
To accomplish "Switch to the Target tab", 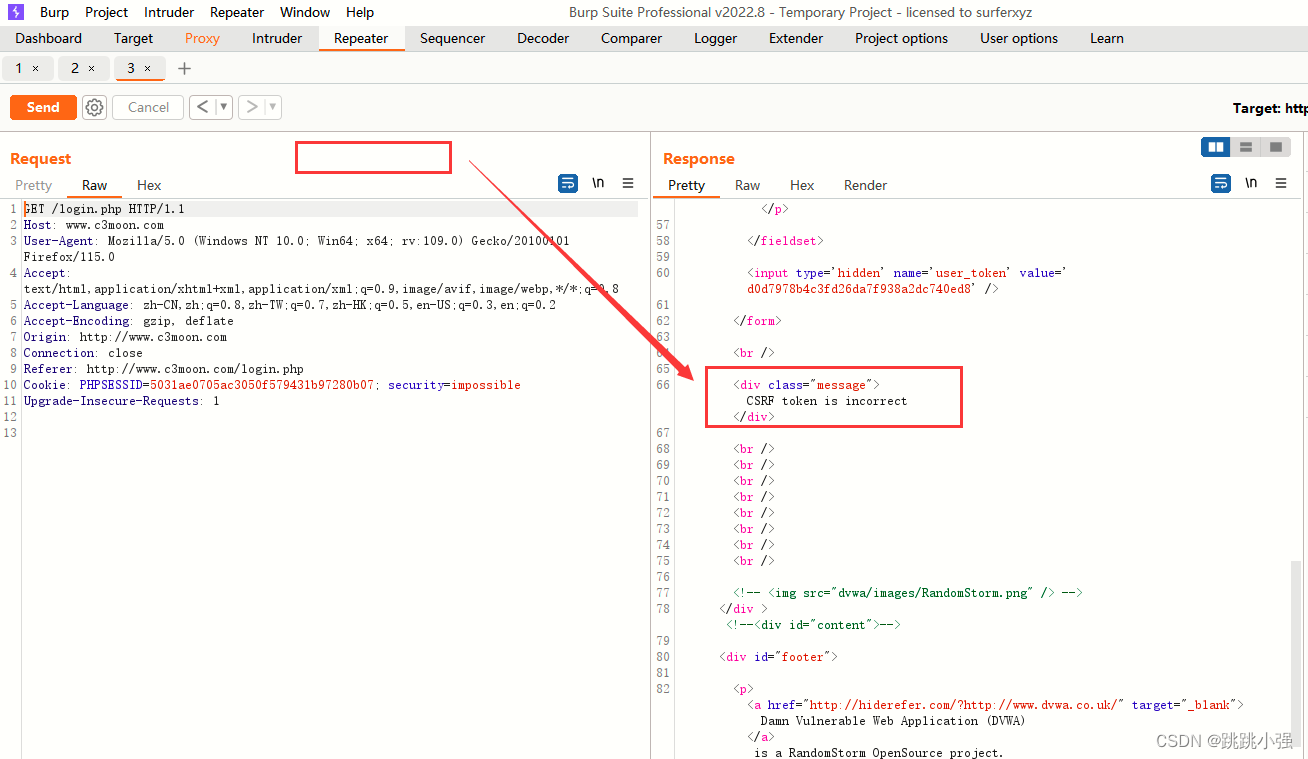I will pyautogui.click(x=134, y=38).
